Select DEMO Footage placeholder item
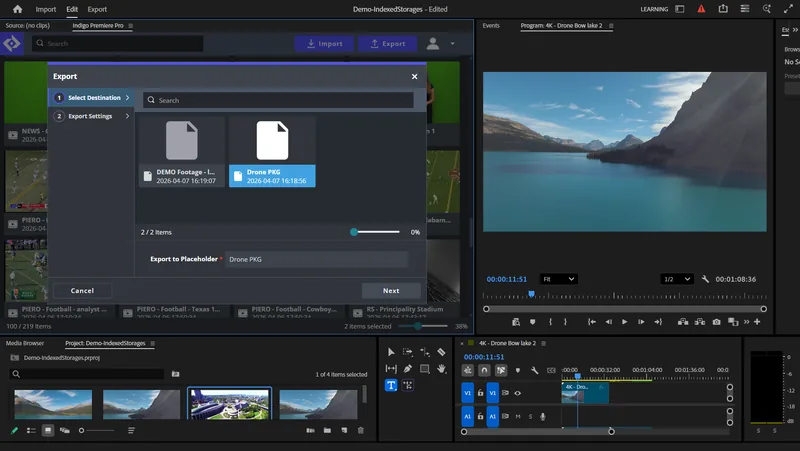800x451 pixels. [x=182, y=152]
